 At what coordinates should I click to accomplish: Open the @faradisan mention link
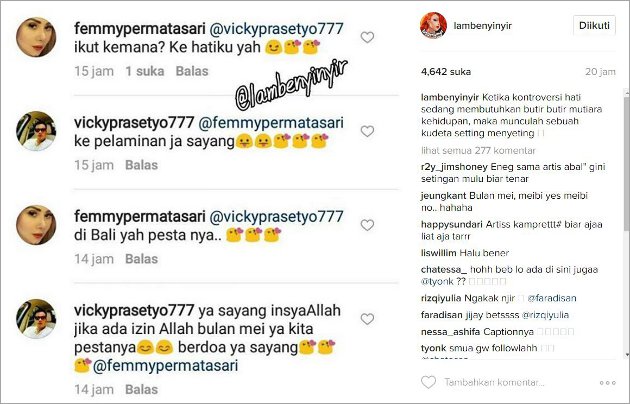coord(552,298)
